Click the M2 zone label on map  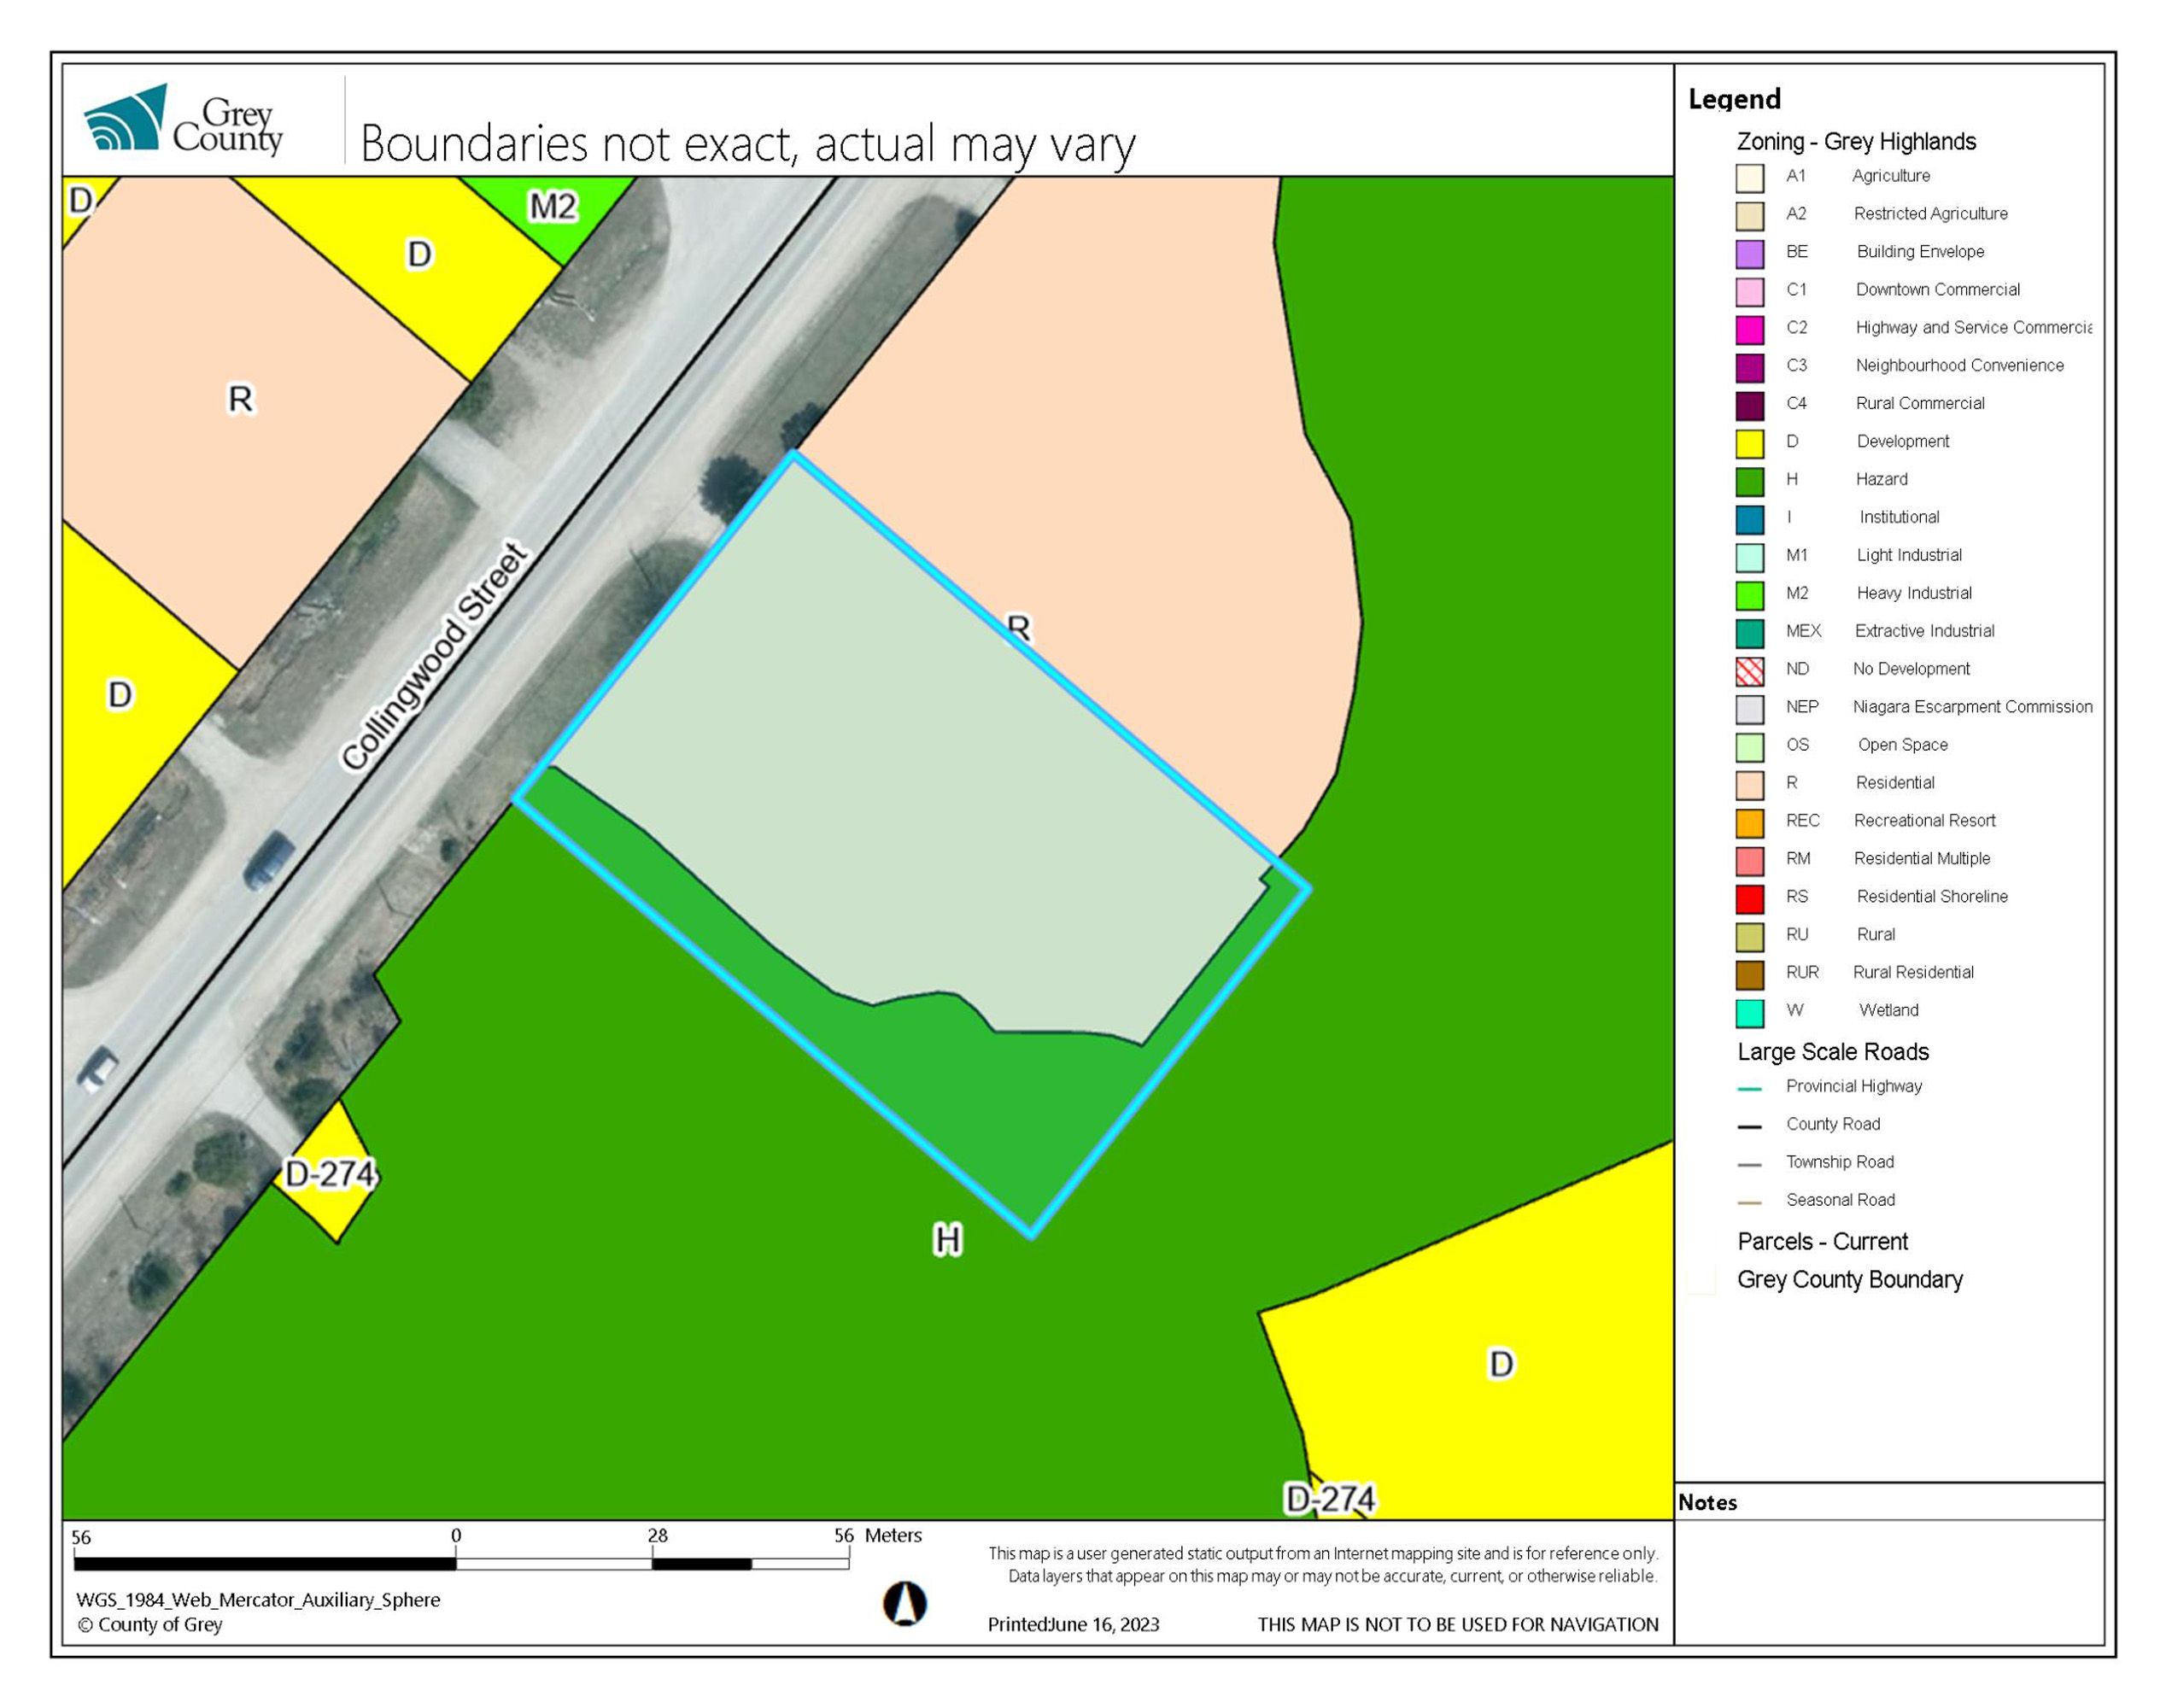coord(553,207)
